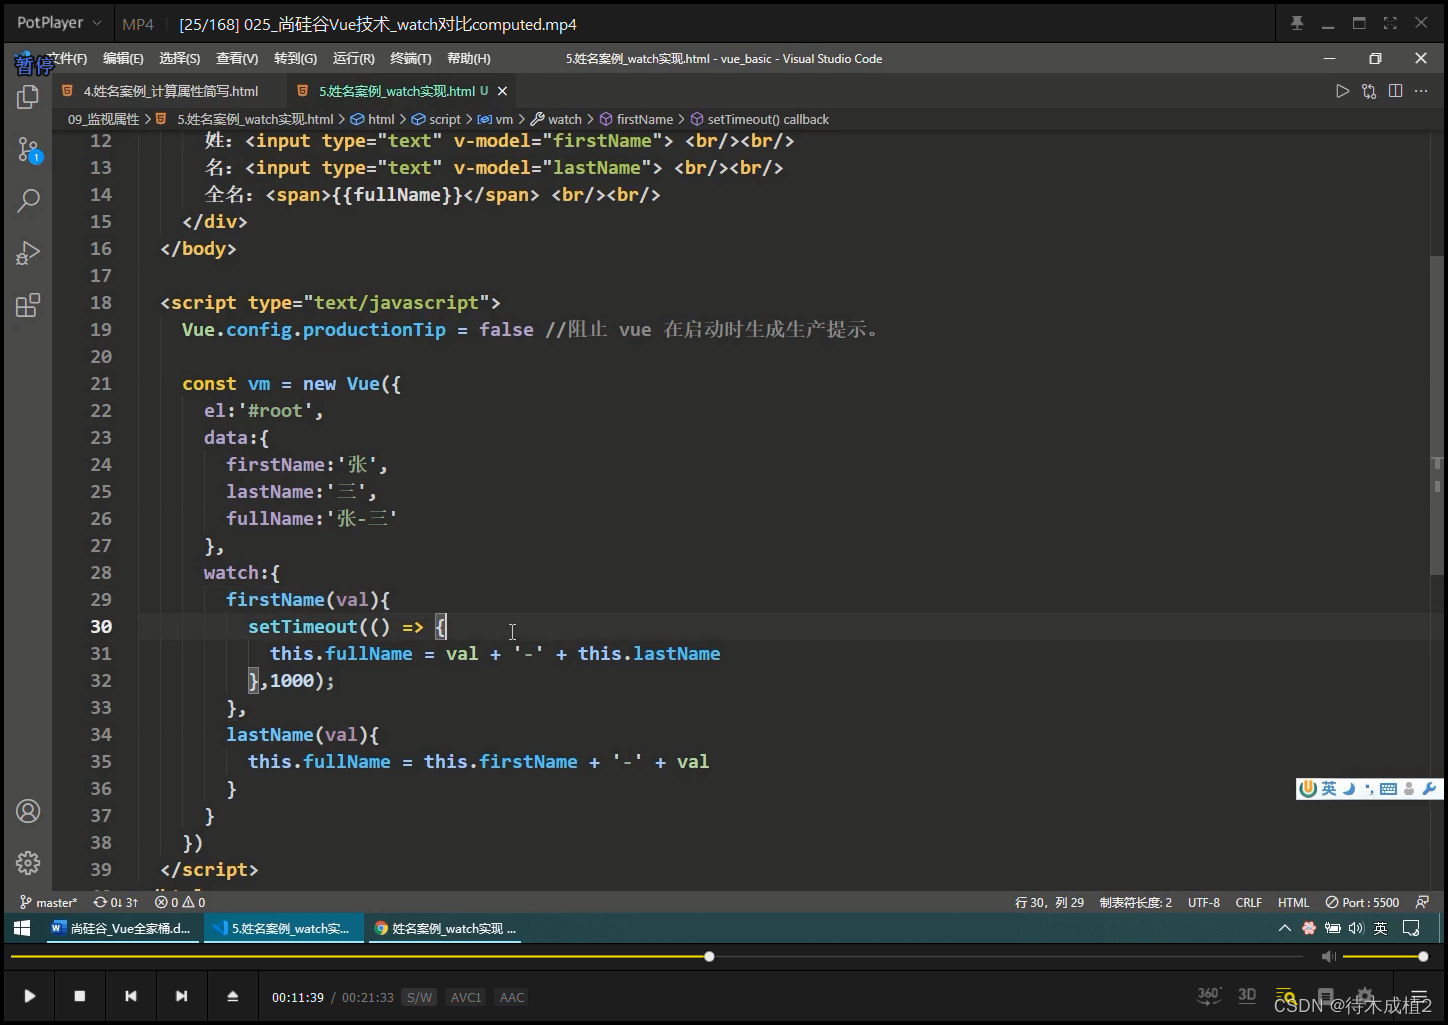This screenshot has height=1025, width=1448.
Task: Split the editor to the right
Action: pos(1395,91)
